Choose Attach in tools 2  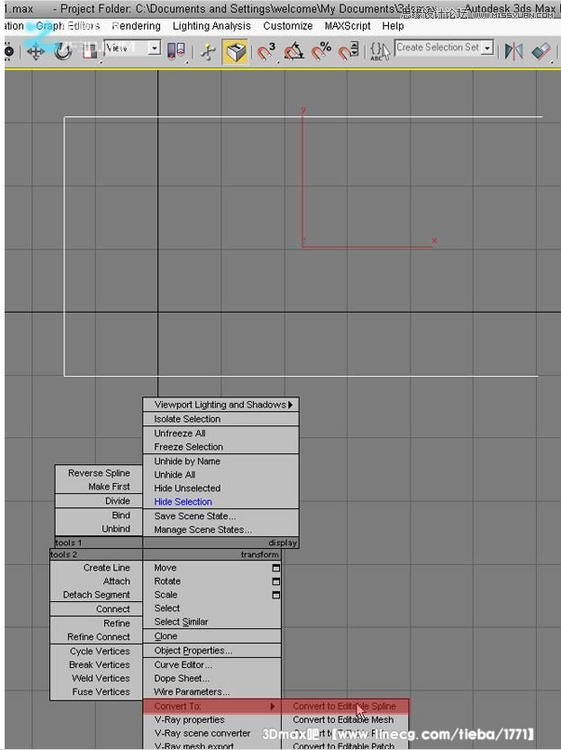(96, 581)
